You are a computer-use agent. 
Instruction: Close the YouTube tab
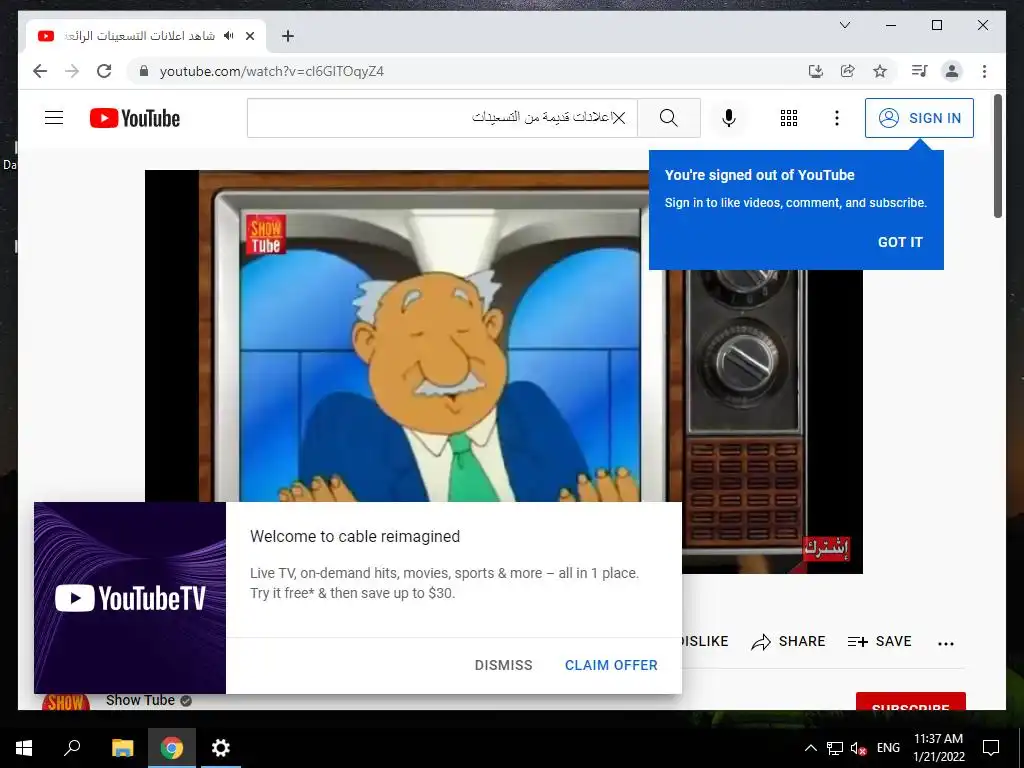pos(250,36)
